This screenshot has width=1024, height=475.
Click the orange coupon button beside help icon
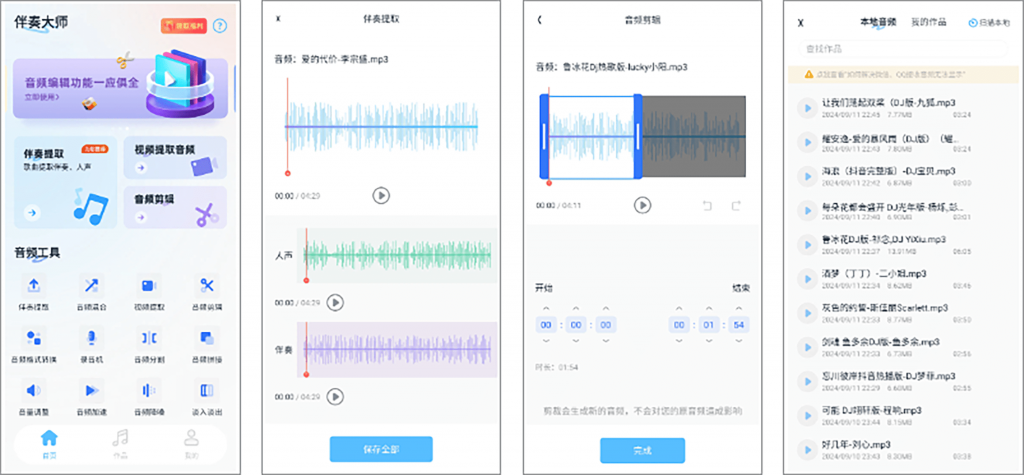pos(184,26)
